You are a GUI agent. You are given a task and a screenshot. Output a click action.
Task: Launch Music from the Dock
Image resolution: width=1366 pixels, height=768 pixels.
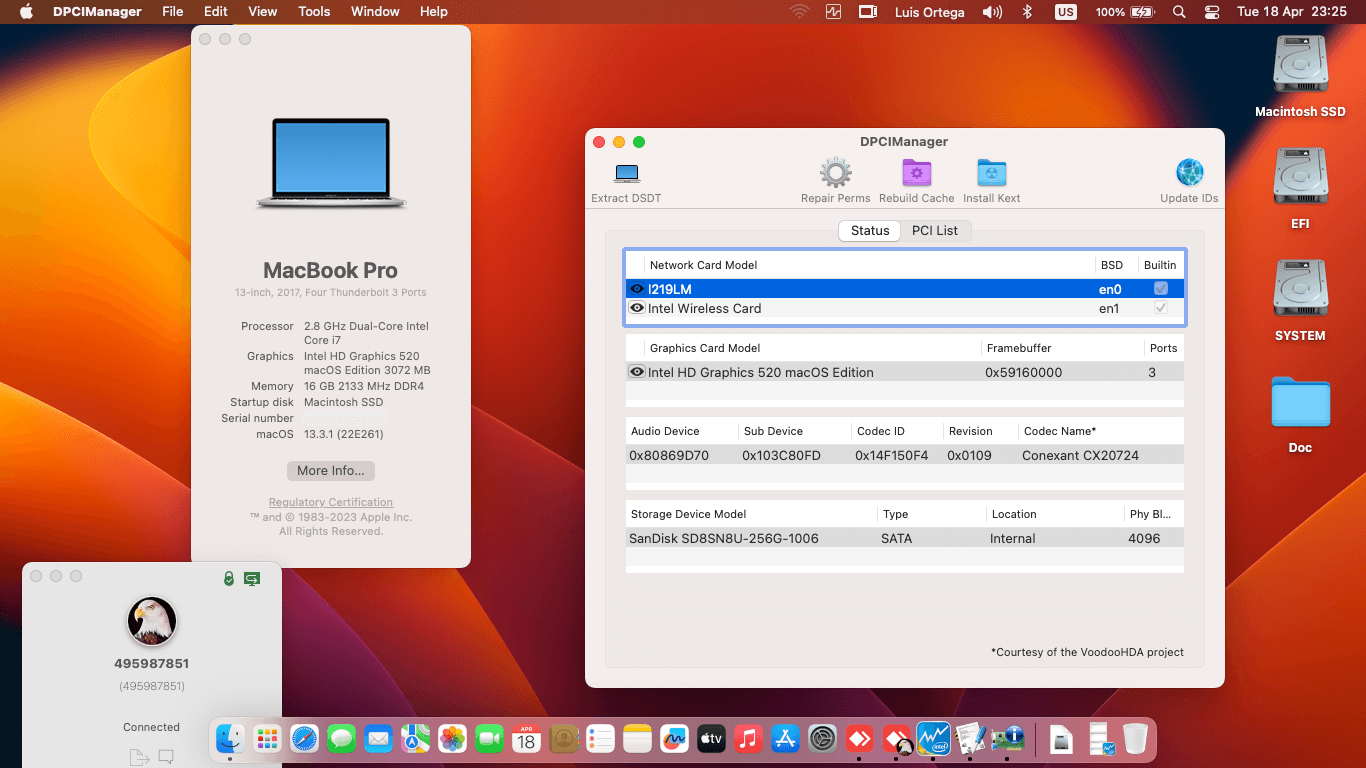[748, 739]
